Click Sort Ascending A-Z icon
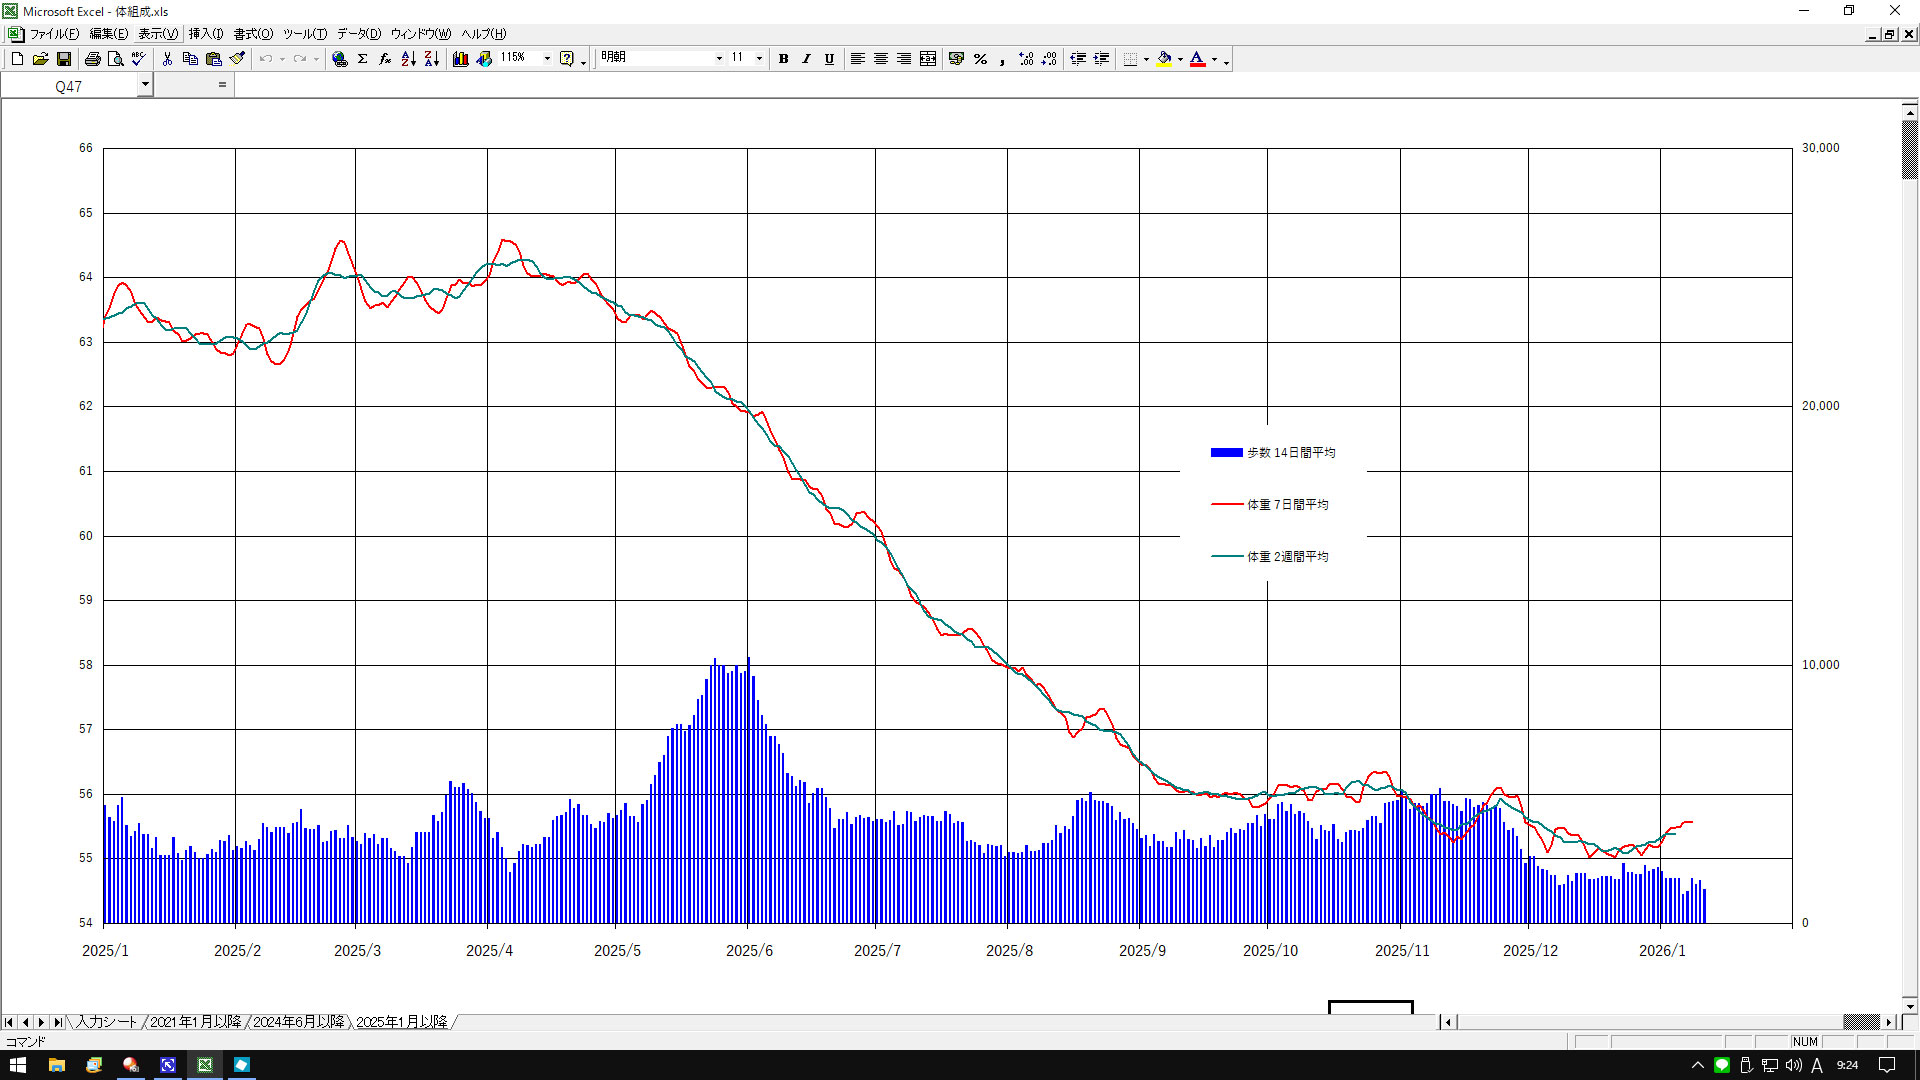This screenshot has height=1080, width=1920. point(408,59)
